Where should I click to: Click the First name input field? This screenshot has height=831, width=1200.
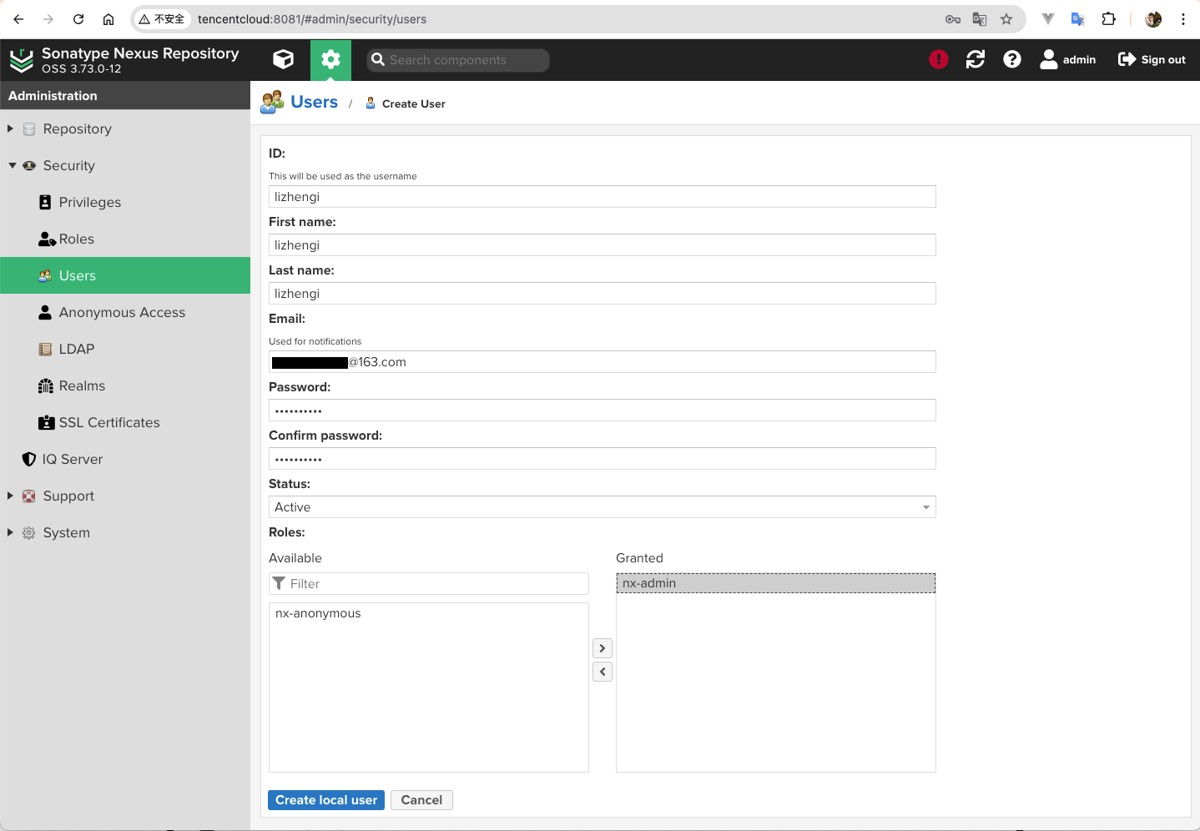[602, 245]
